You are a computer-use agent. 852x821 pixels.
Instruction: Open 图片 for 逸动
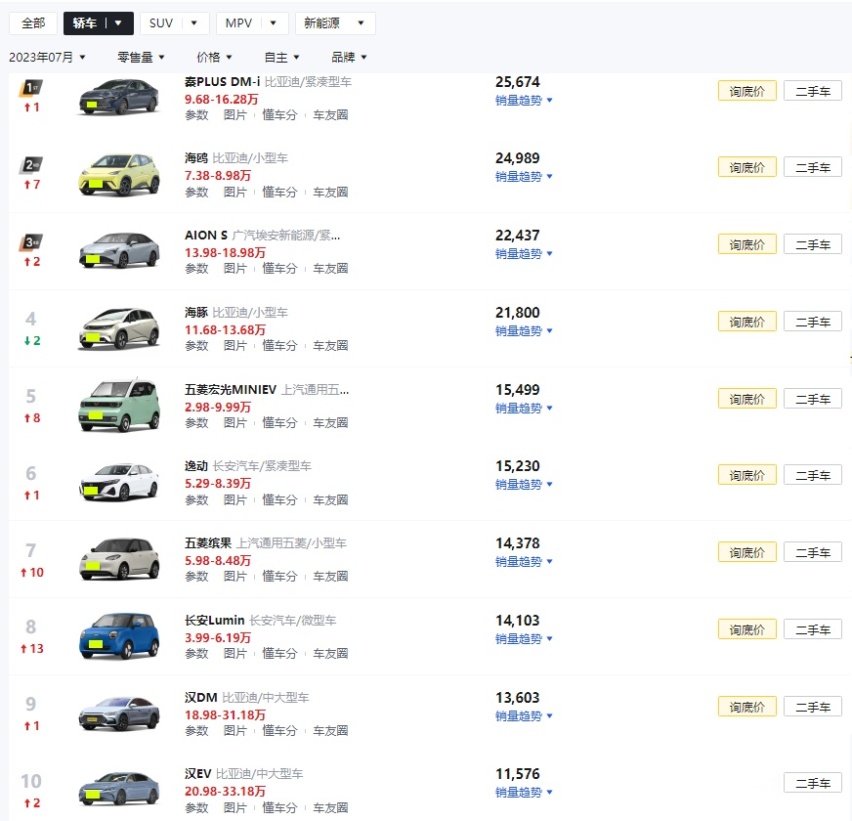235,500
